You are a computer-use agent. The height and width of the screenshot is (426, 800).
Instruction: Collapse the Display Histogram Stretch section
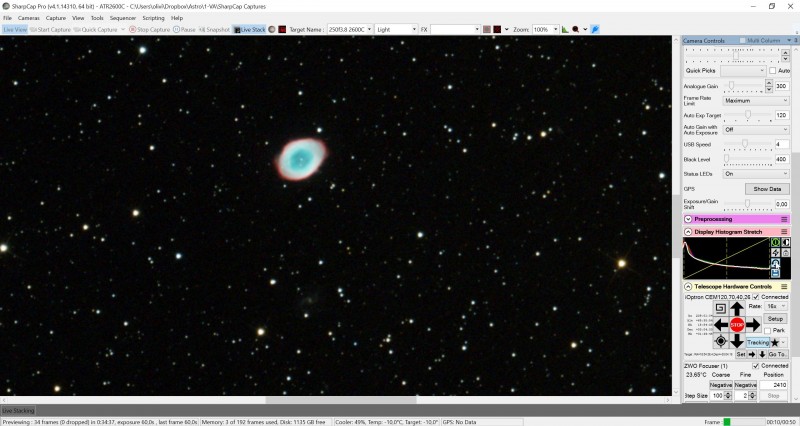[688, 232]
